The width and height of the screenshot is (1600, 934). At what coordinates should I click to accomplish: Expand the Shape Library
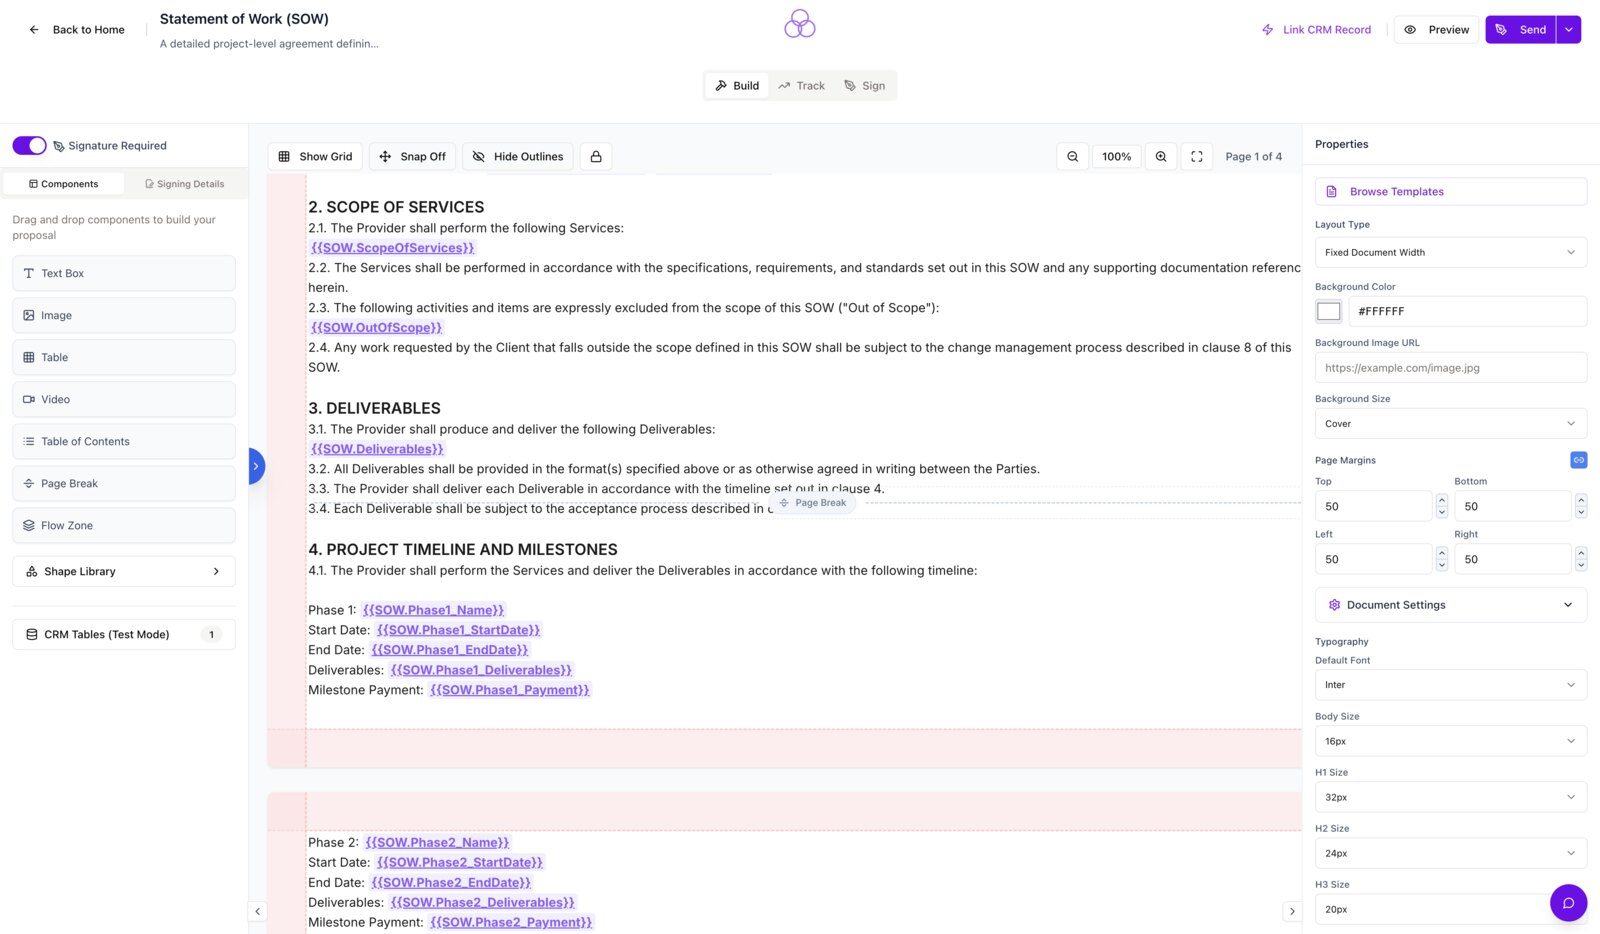pyautogui.click(x=124, y=571)
